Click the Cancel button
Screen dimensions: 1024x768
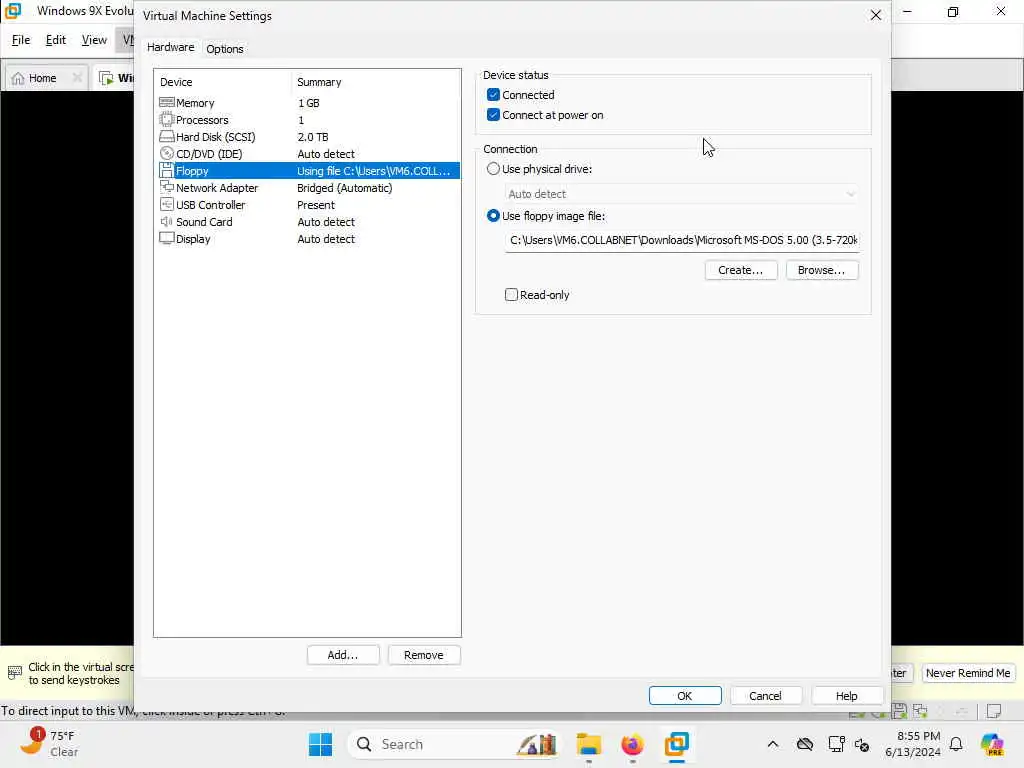(x=765, y=696)
